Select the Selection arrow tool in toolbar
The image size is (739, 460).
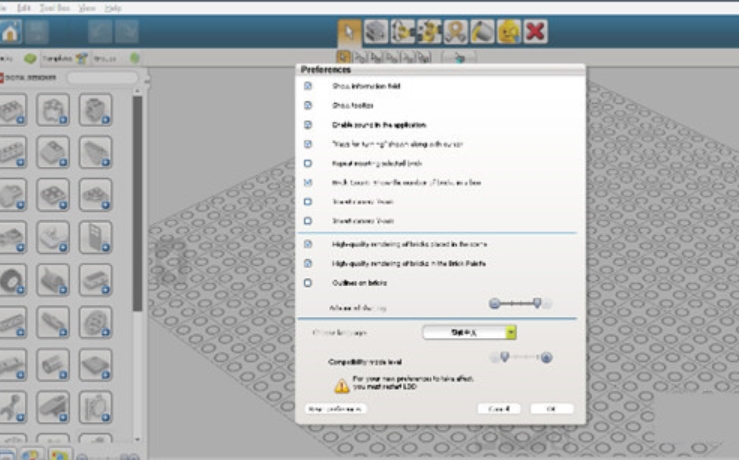coord(349,32)
